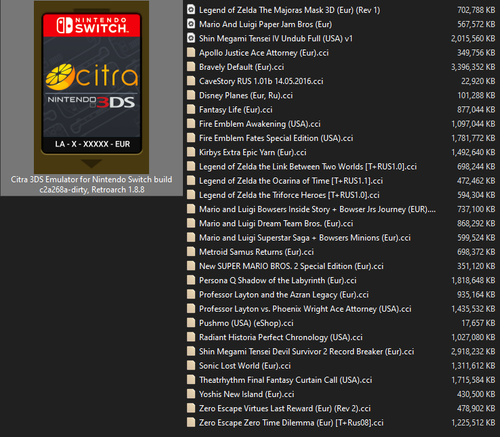Click the file icon of Bravely Default (Eur).cci
This screenshot has width=500, height=437.
(x=191, y=67)
